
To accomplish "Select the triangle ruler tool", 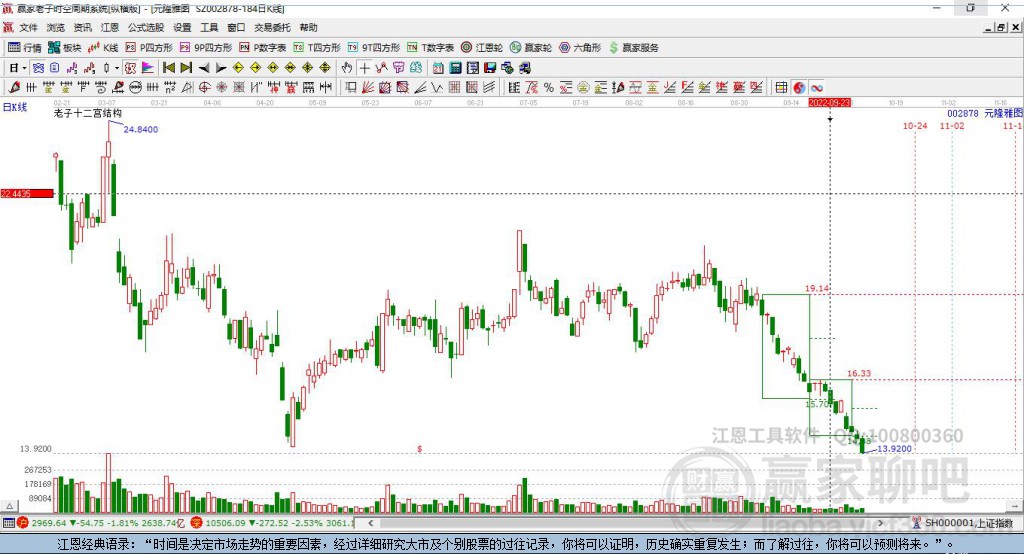I will (x=187, y=87).
